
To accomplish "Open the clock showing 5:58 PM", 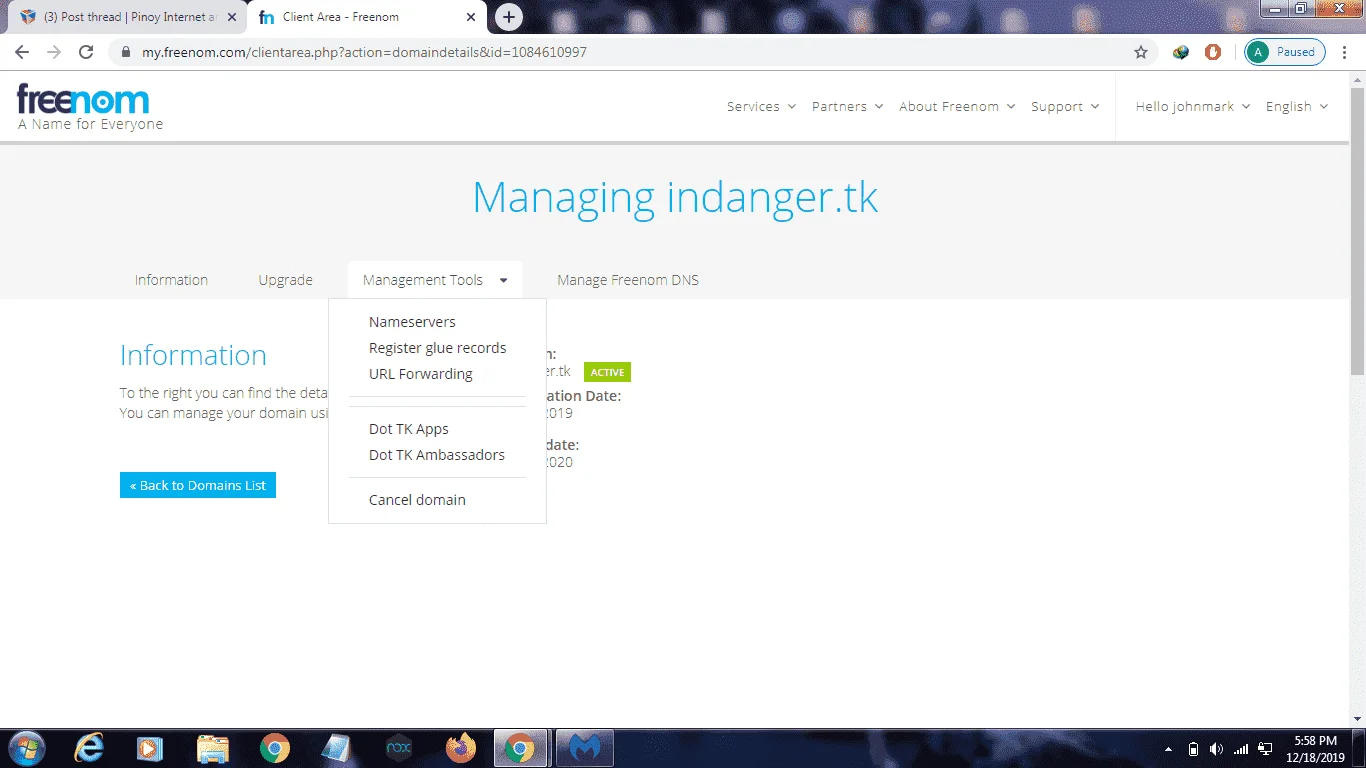I will [x=1314, y=749].
